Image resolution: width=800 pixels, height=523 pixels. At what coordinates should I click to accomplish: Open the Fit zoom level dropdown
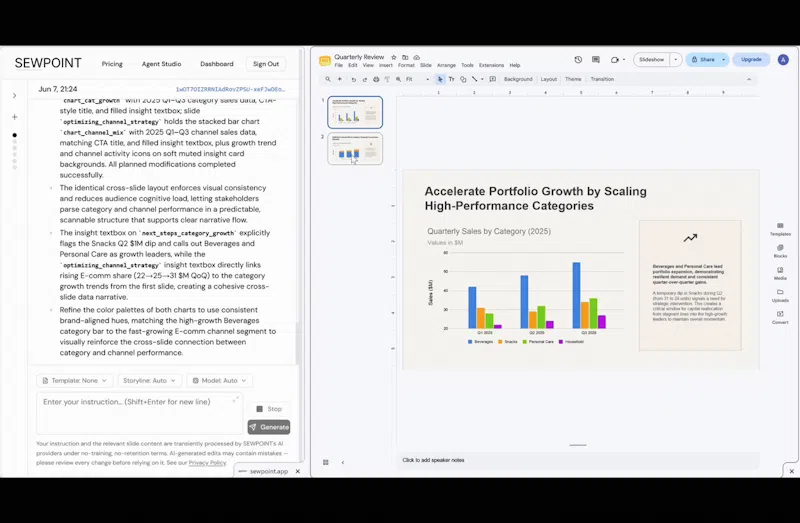pos(417,79)
